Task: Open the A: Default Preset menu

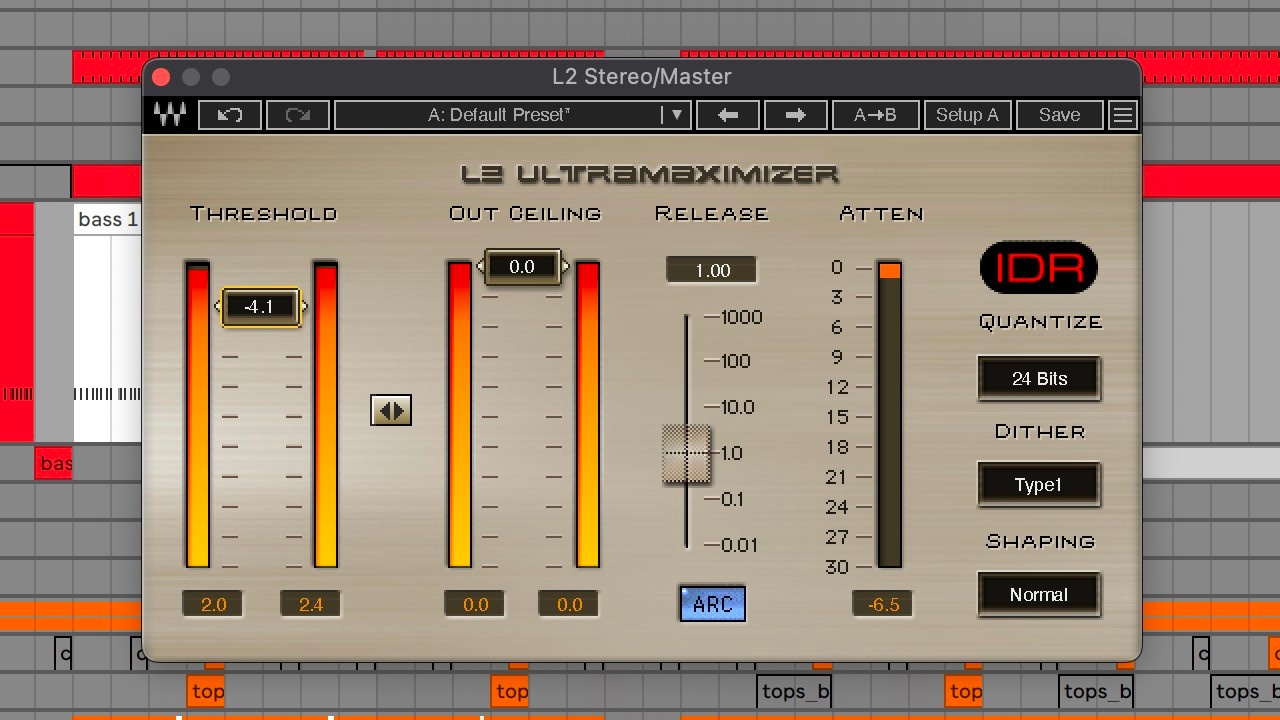Action: tap(499, 115)
